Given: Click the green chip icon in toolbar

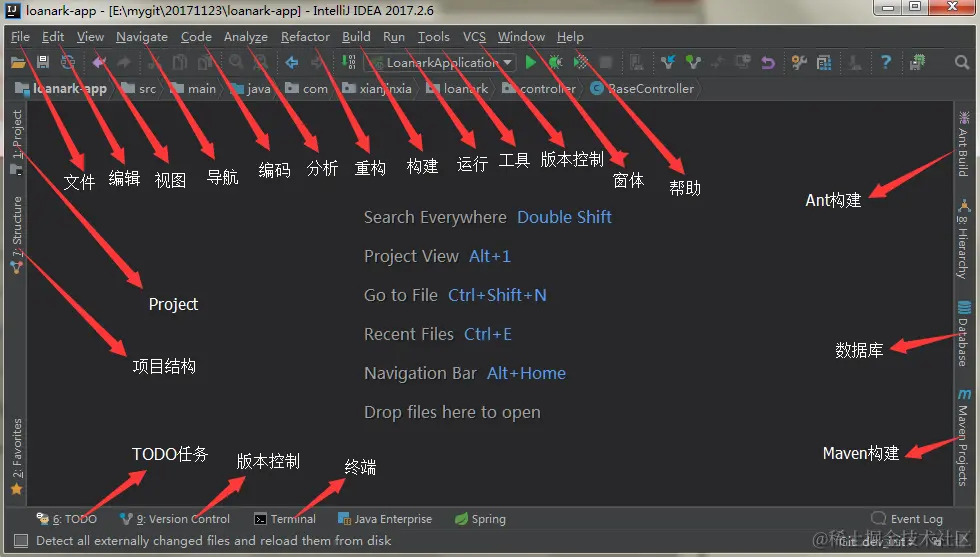Looking at the screenshot, I should 918,62.
